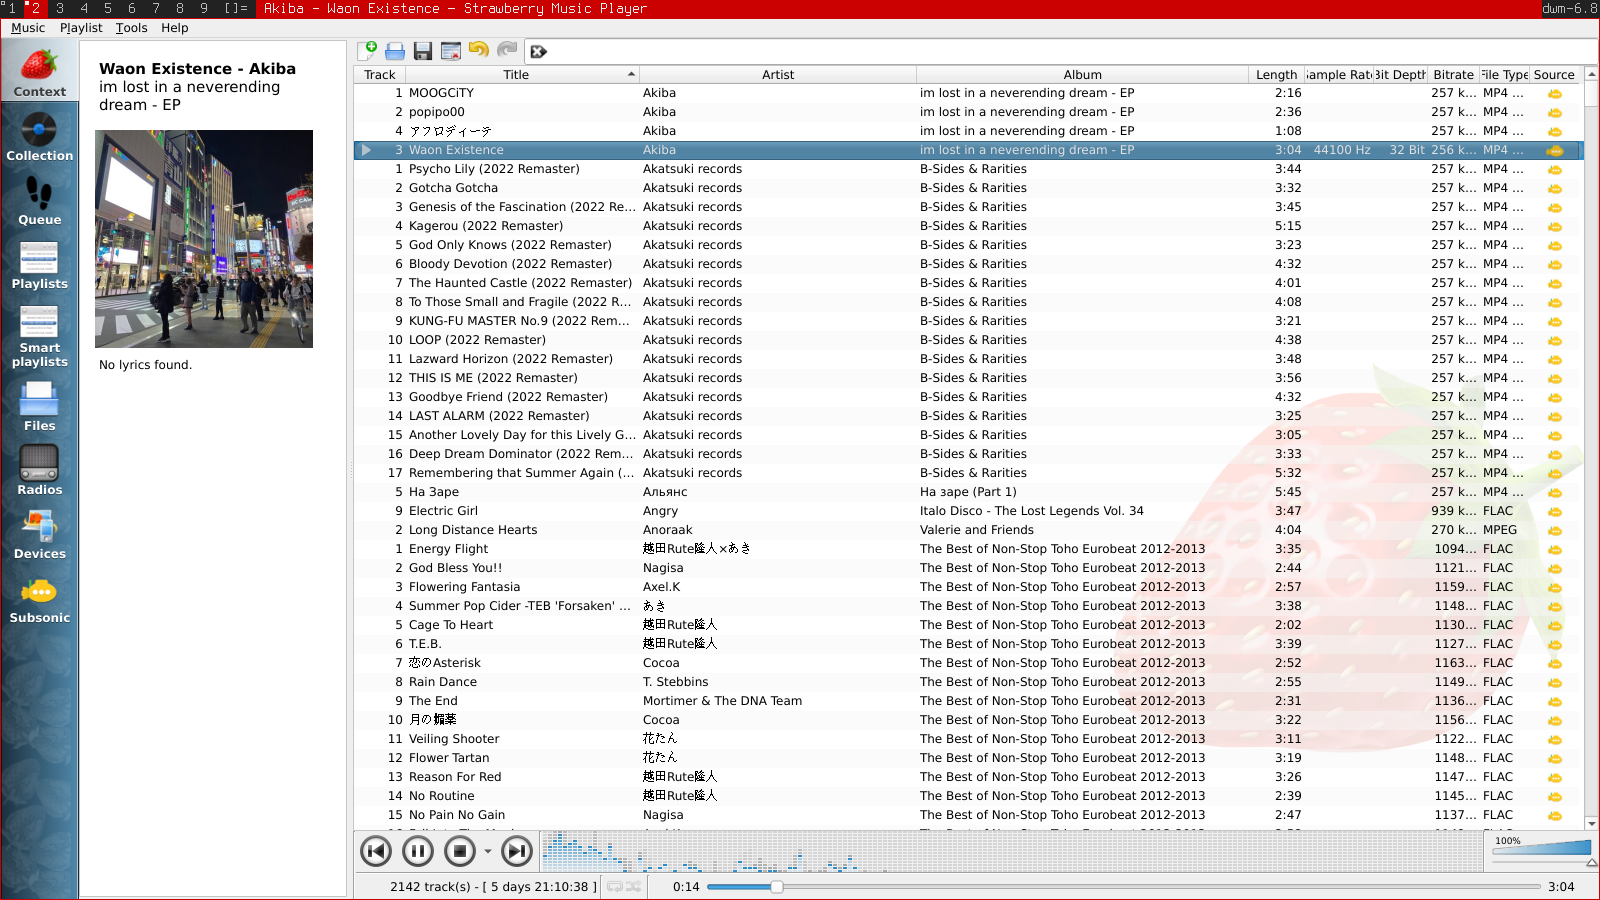Click the playlist scrollbar up arrow
The image size is (1600, 900).
(1591, 74)
